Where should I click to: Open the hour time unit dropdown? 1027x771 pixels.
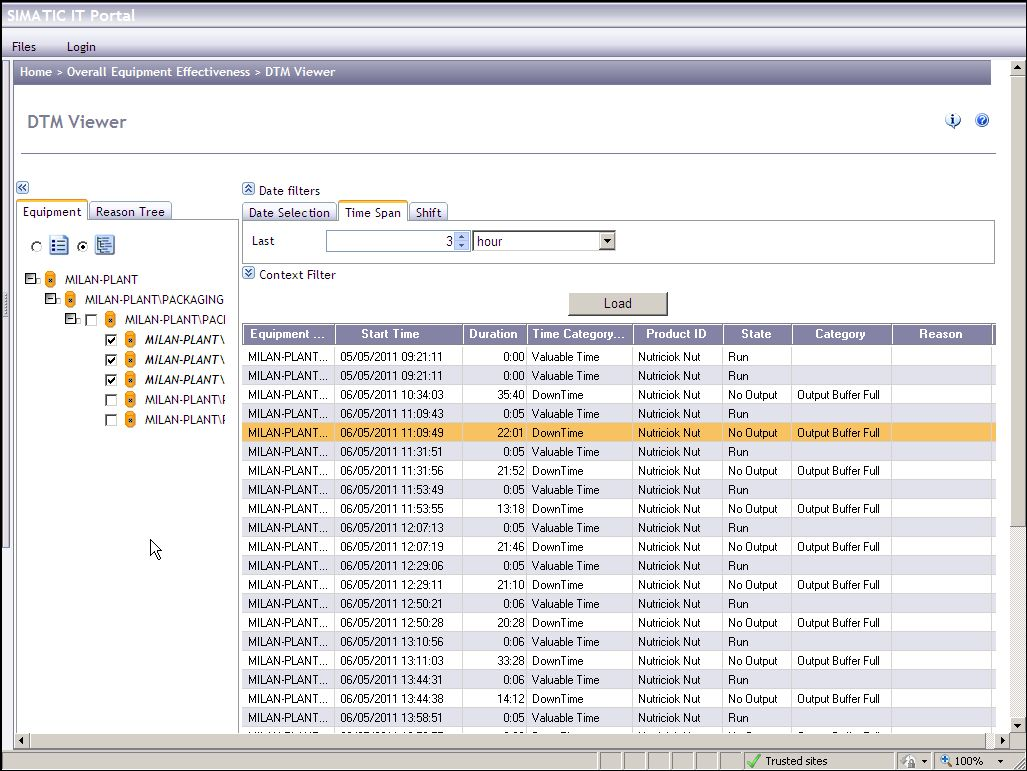[x=606, y=240]
